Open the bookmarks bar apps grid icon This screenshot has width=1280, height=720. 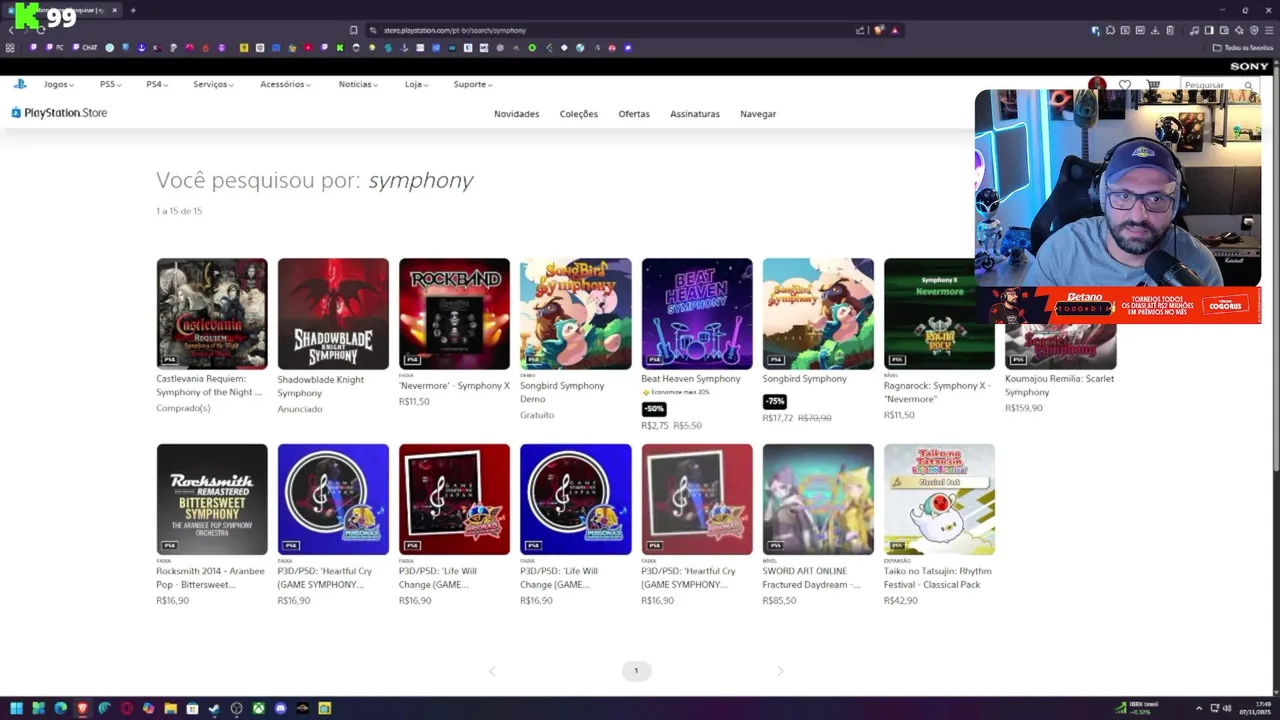10,47
